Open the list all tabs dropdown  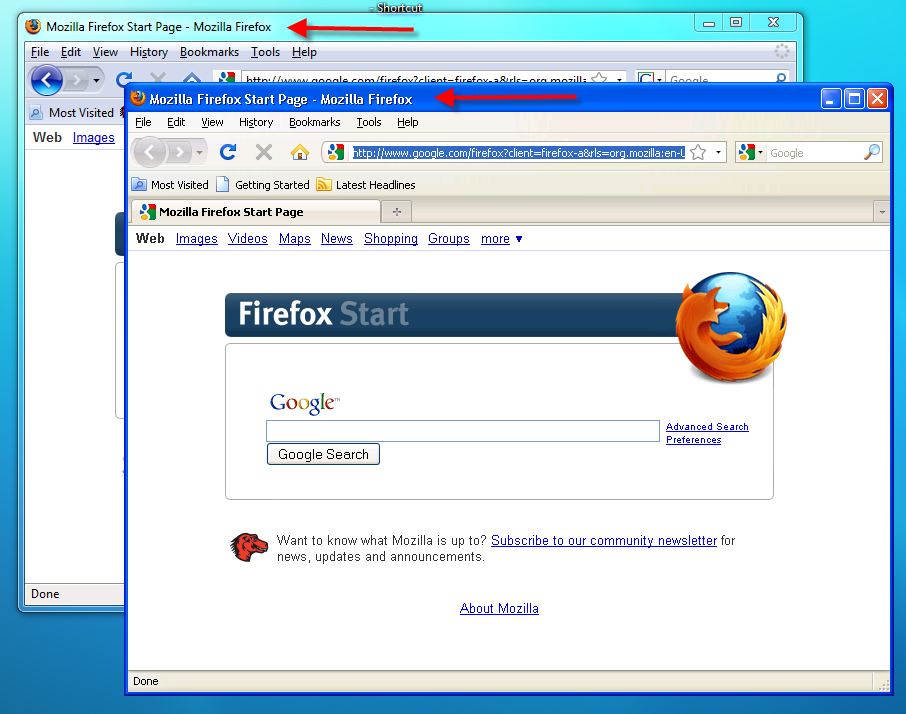[881, 212]
